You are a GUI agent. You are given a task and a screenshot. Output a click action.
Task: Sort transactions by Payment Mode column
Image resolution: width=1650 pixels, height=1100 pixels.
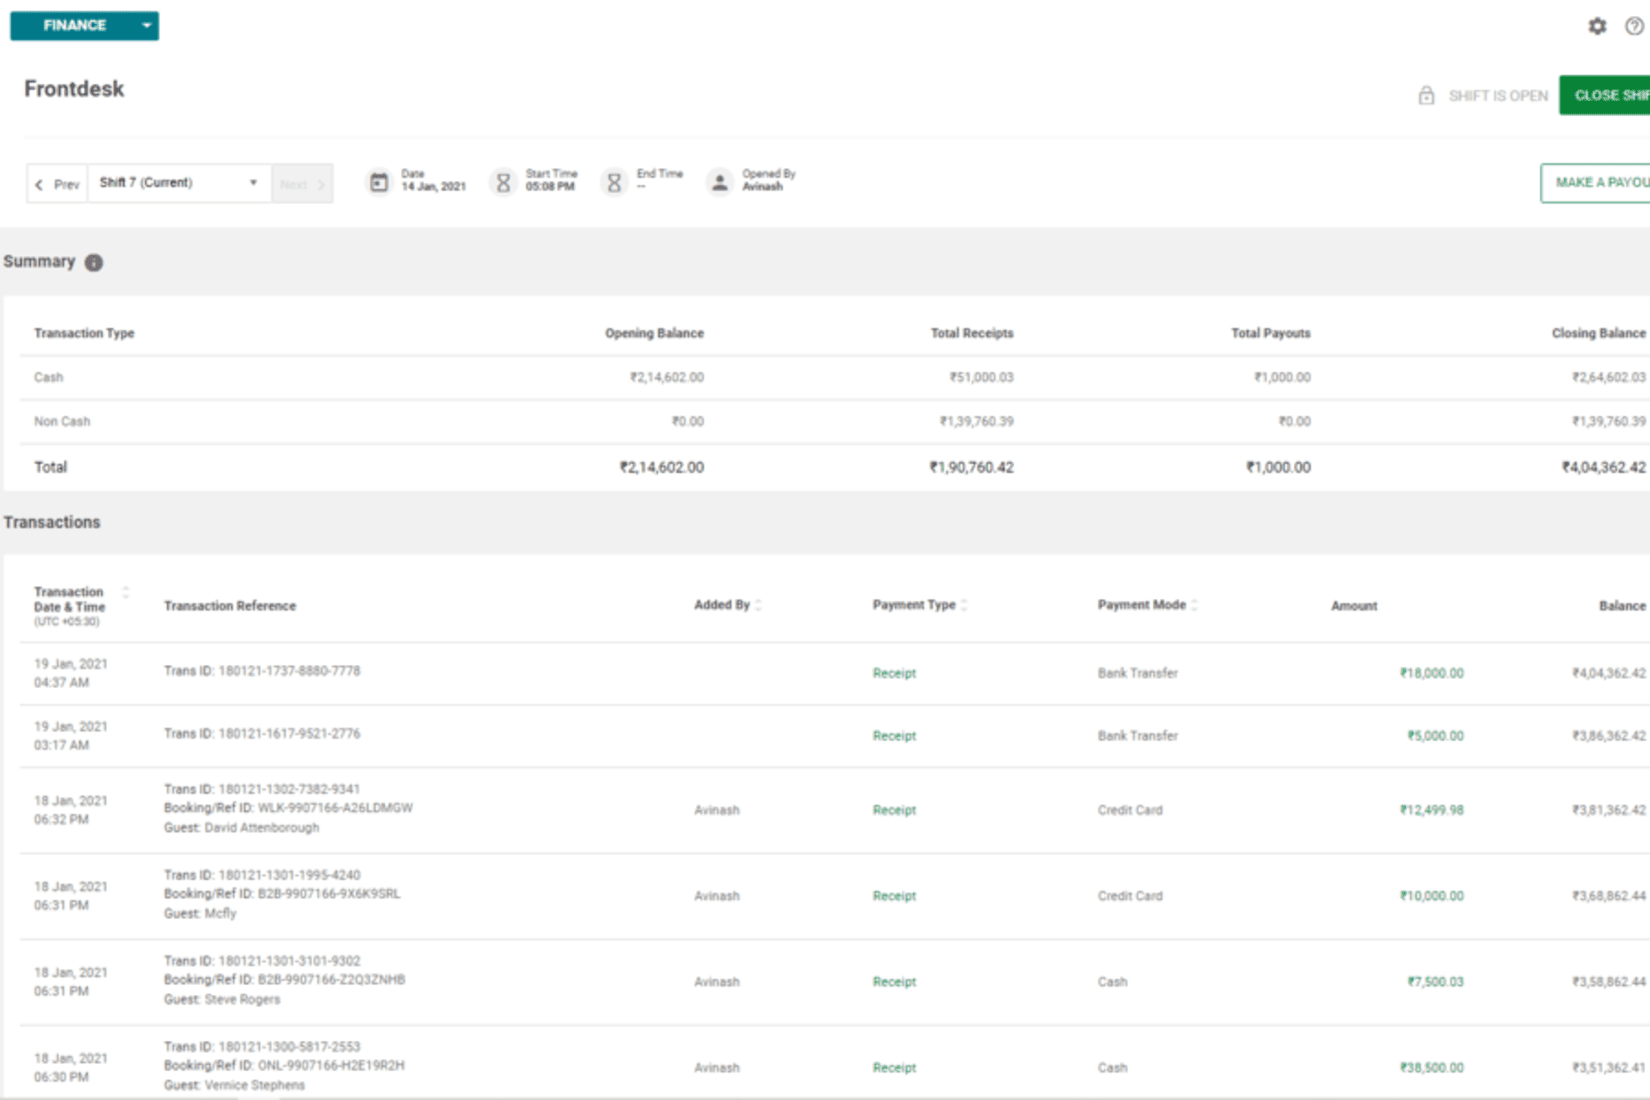[x=1195, y=605]
